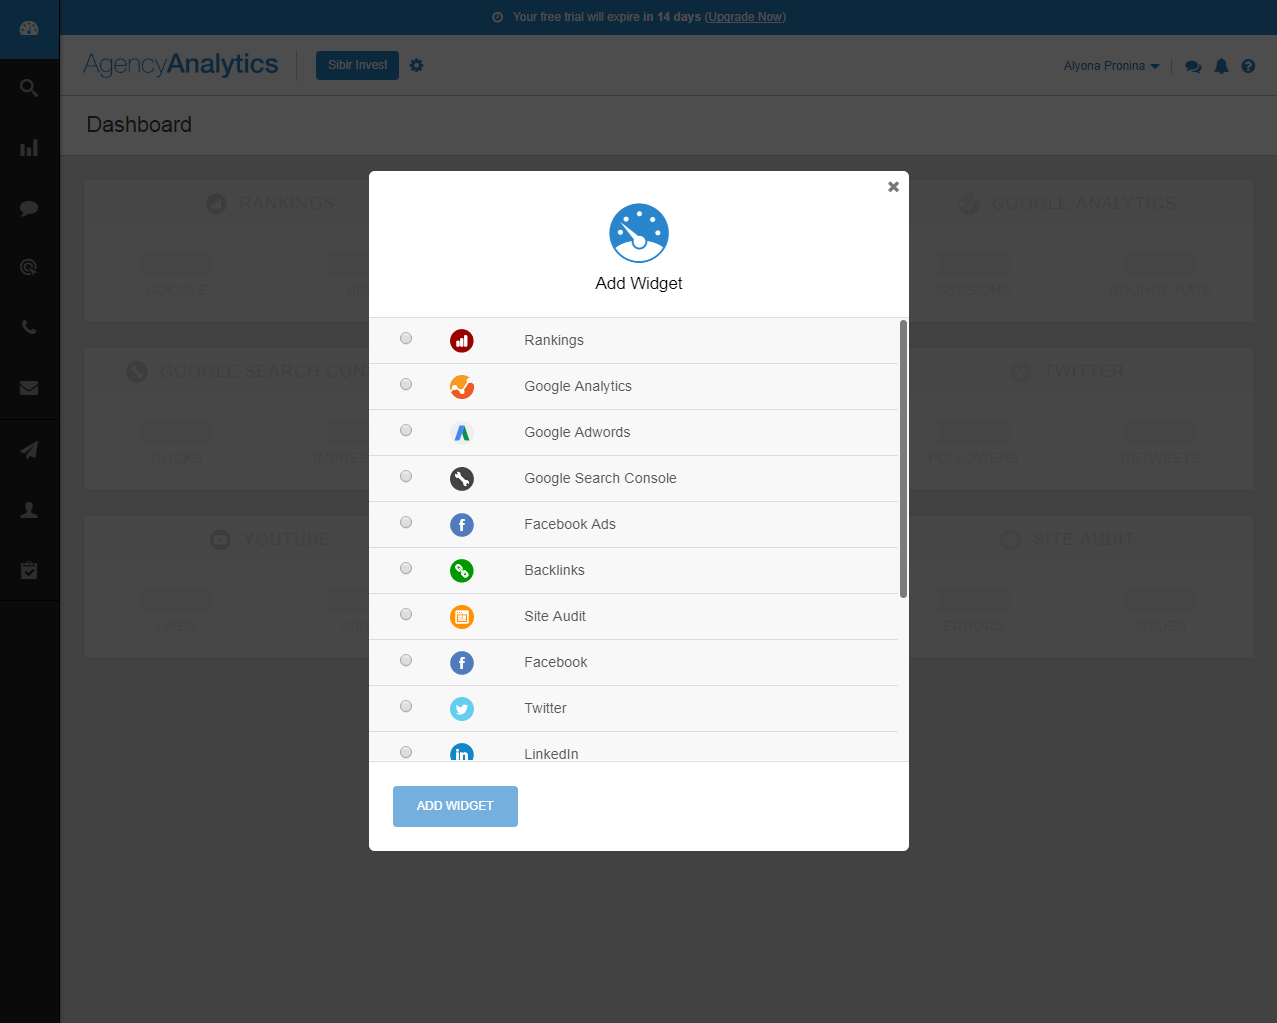Open campaign settings via the gear icon

417,65
